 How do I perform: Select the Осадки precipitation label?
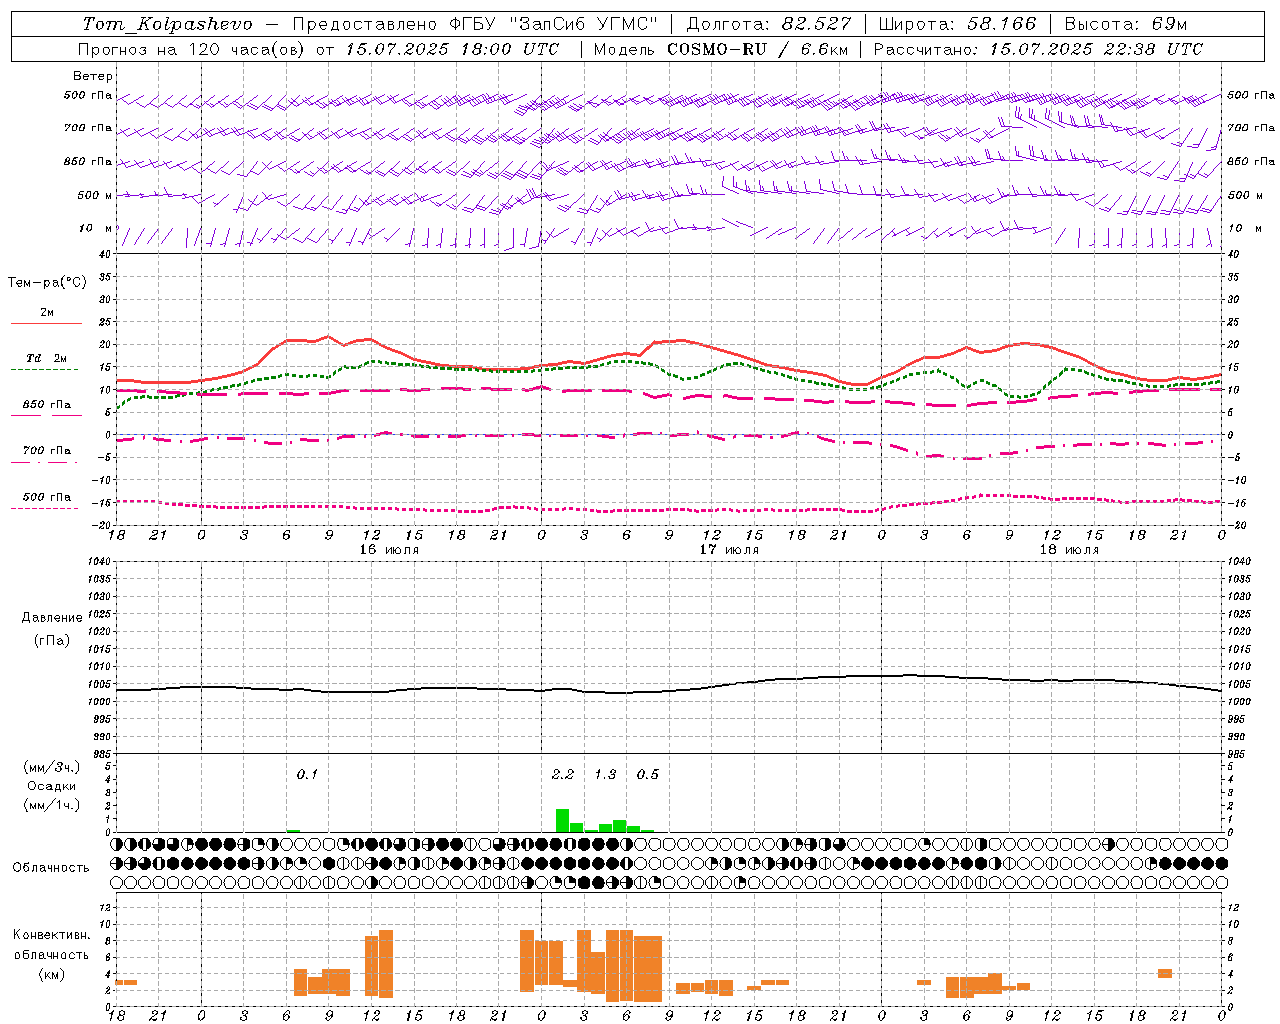[x=52, y=786]
